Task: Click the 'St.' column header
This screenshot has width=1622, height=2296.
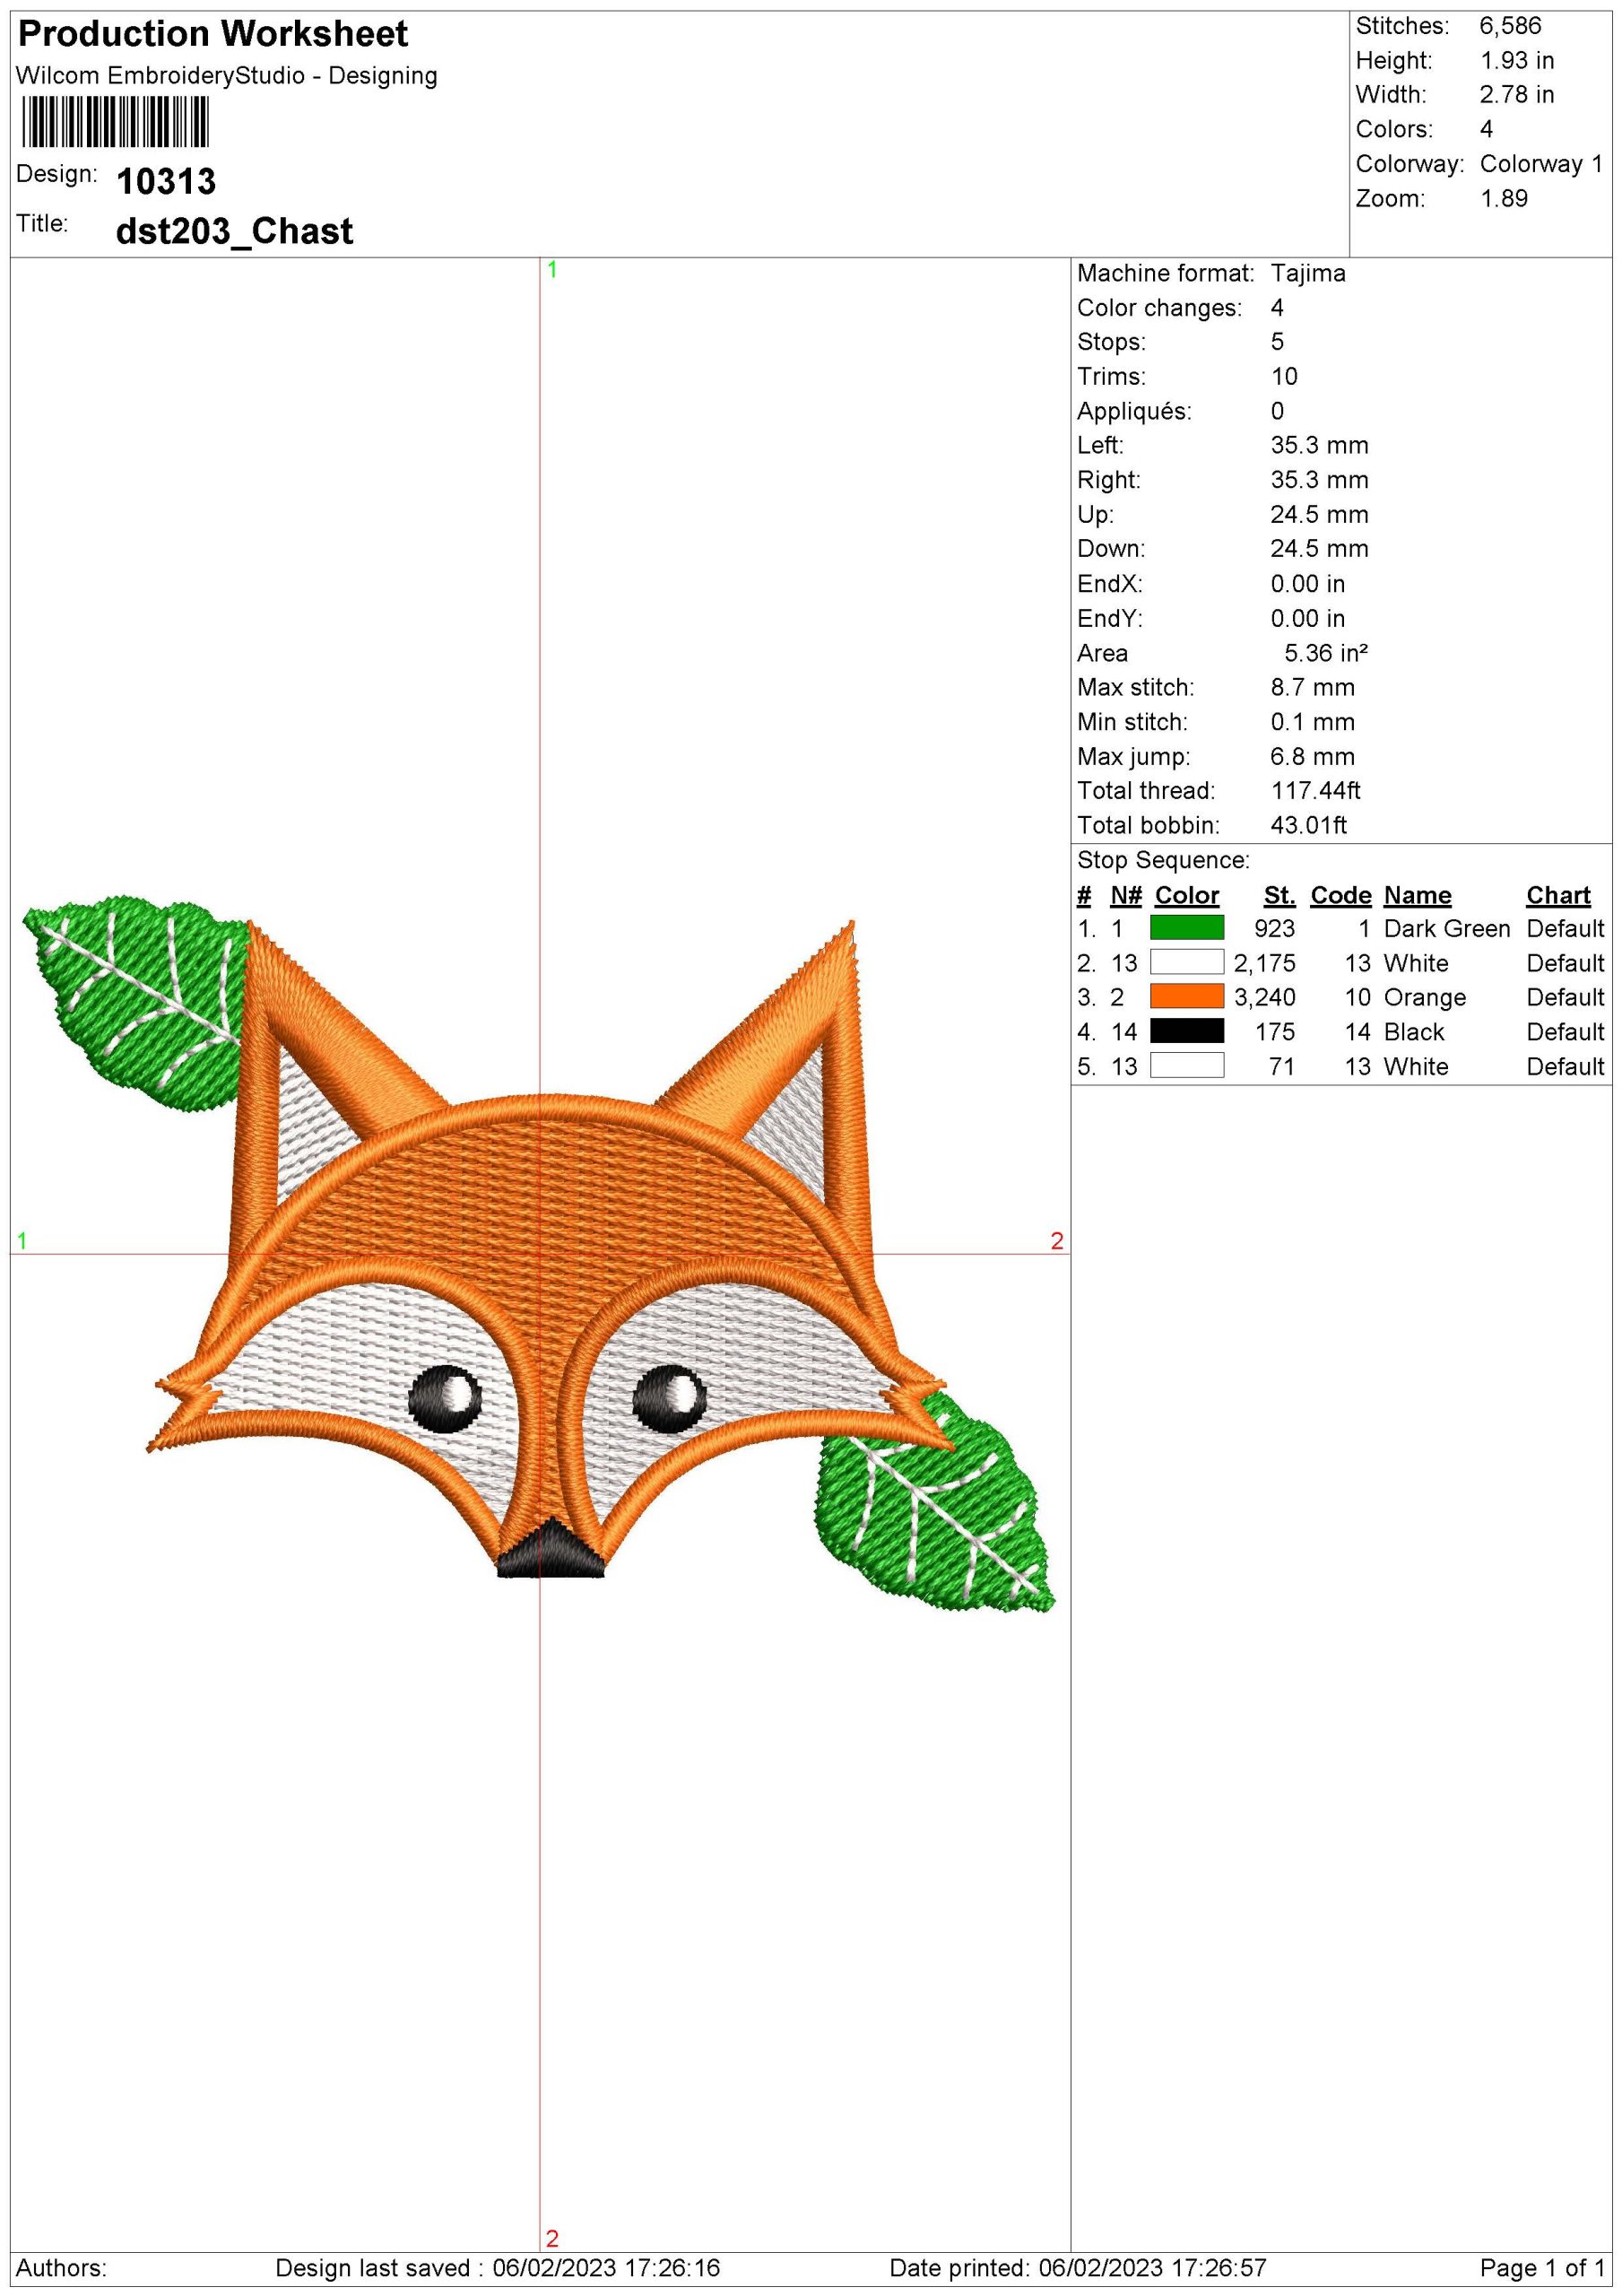Action: point(1279,895)
